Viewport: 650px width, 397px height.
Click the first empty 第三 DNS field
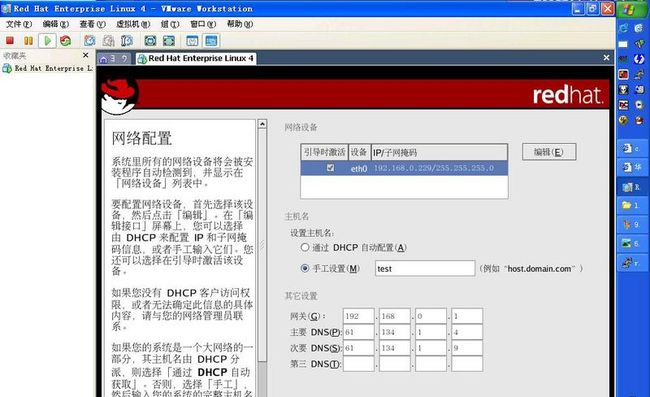click(359, 364)
